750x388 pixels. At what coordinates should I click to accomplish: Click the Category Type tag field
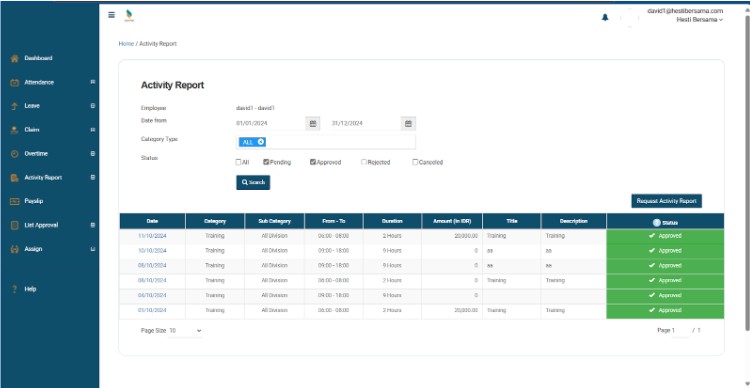click(x=326, y=142)
